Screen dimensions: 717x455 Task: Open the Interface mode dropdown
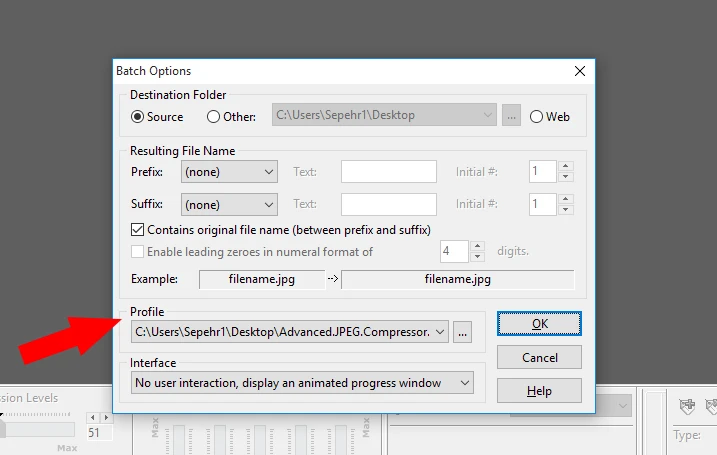(302, 383)
